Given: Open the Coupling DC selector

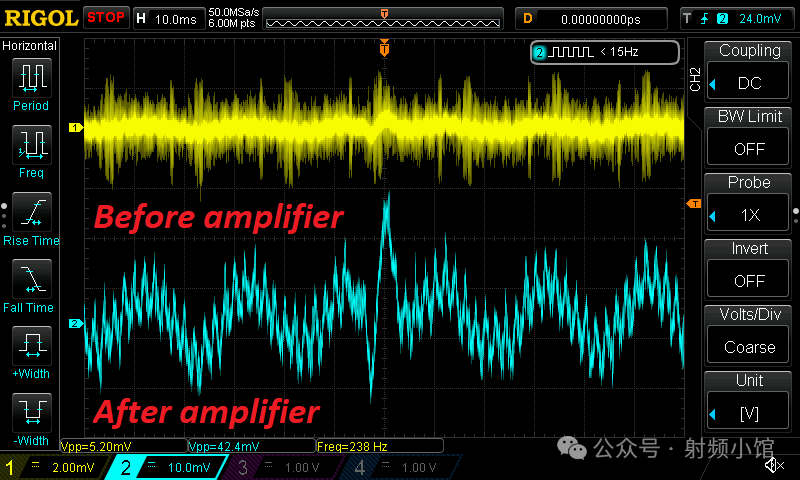Looking at the screenshot, I should coord(749,68).
